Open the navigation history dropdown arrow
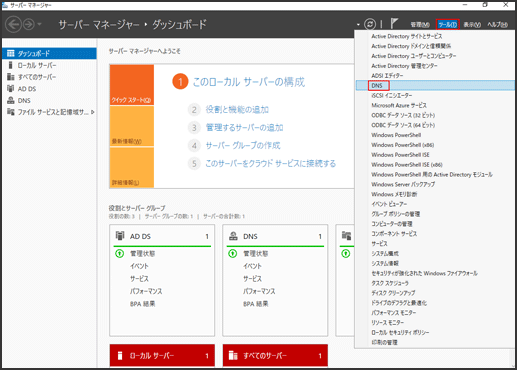Viewport: 517px width, 370px height. click(40, 25)
